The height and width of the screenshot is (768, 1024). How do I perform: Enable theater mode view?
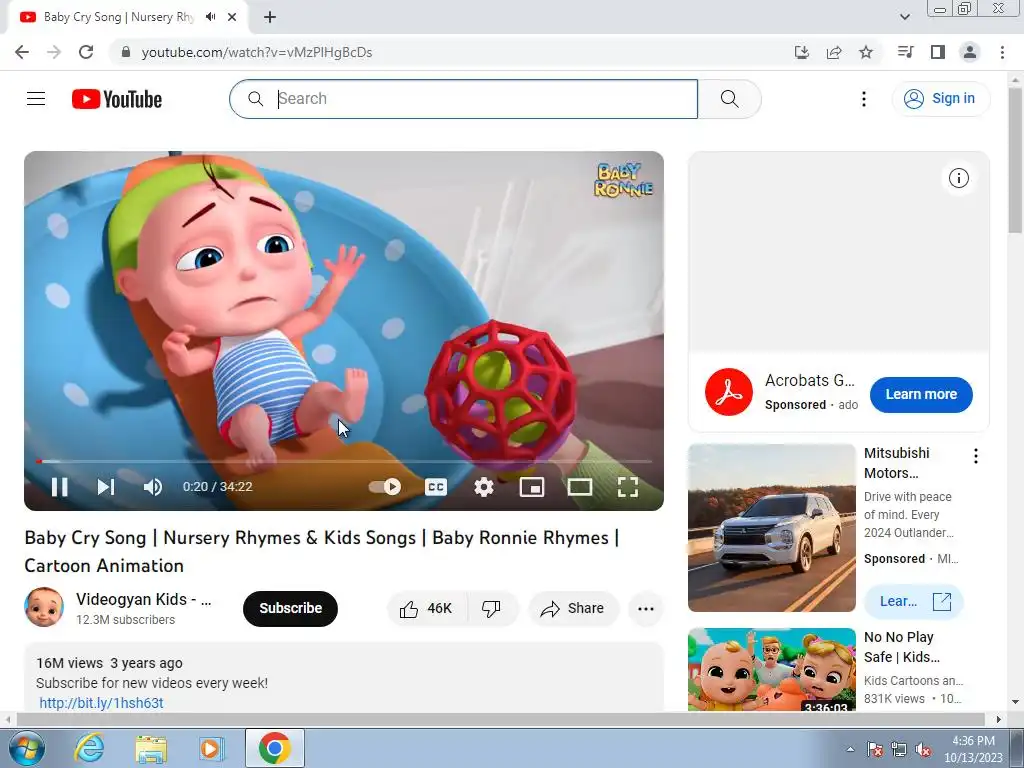tap(580, 487)
